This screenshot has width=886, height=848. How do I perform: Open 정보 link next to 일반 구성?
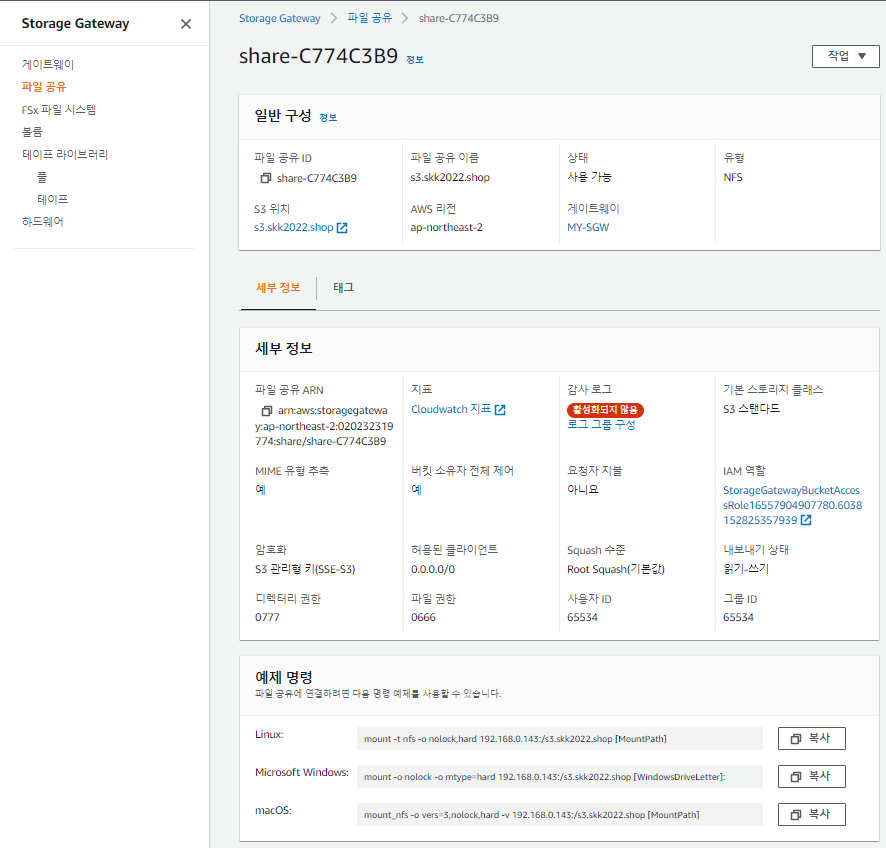click(328, 118)
